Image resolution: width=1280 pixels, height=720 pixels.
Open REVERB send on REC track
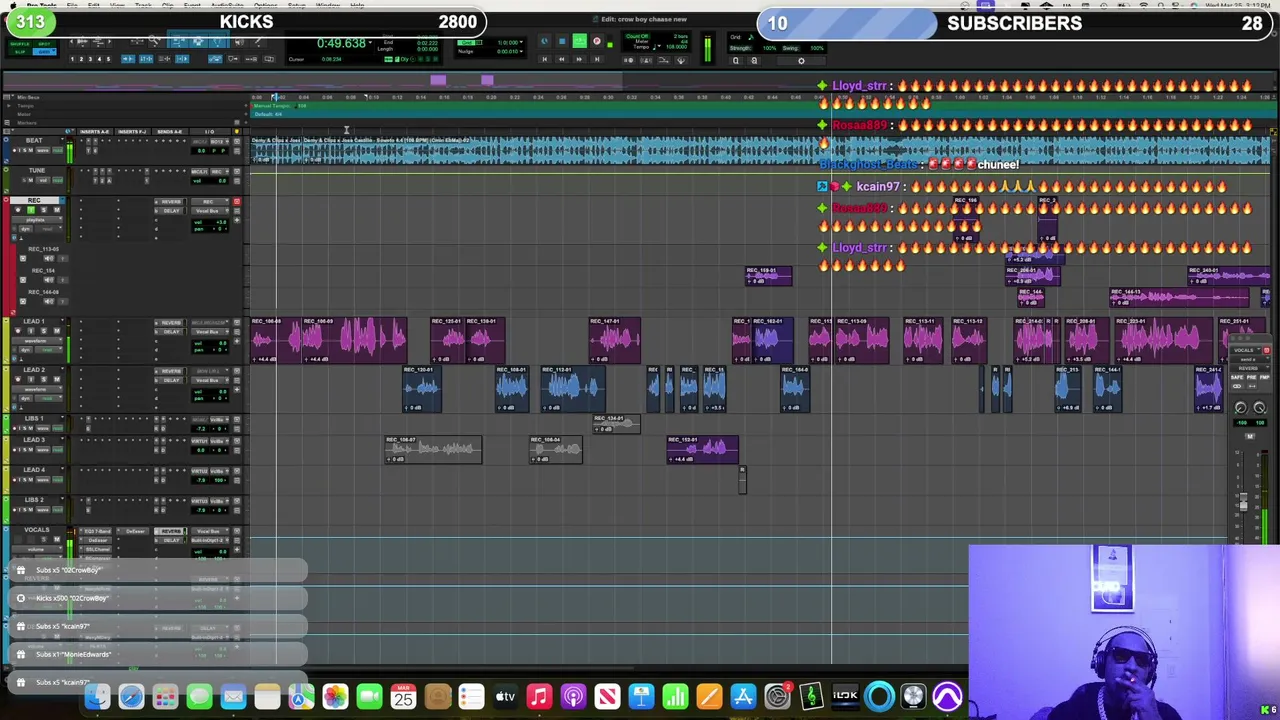coord(171,202)
